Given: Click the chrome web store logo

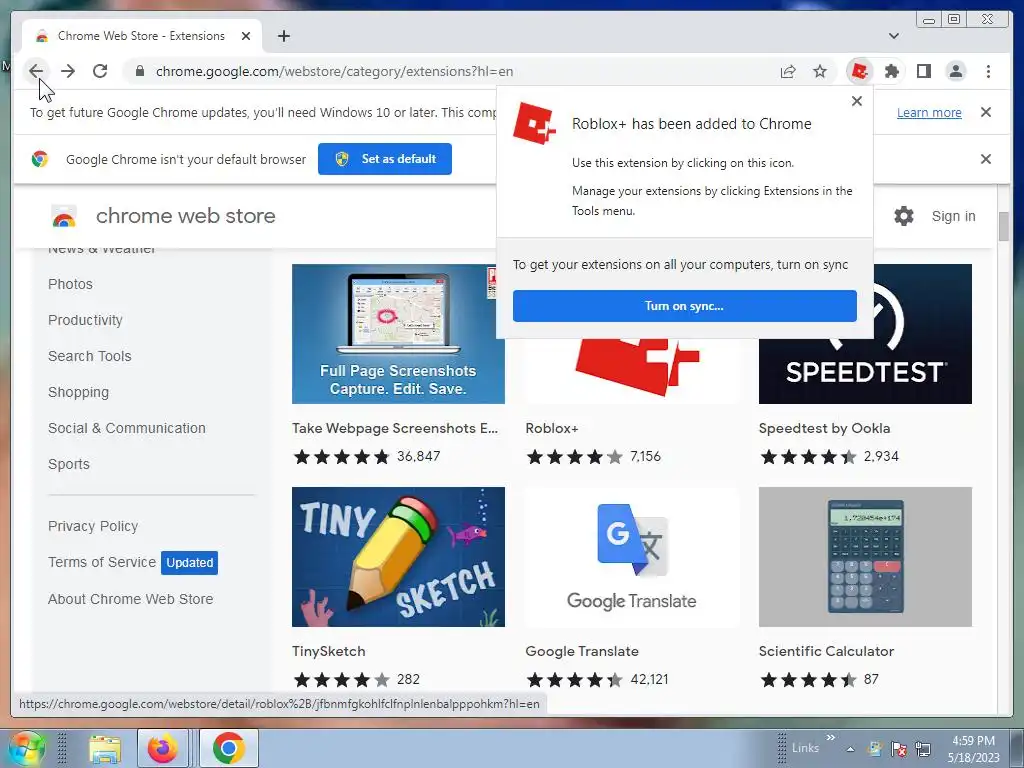Looking at the screenshot, I should (163, 216).
